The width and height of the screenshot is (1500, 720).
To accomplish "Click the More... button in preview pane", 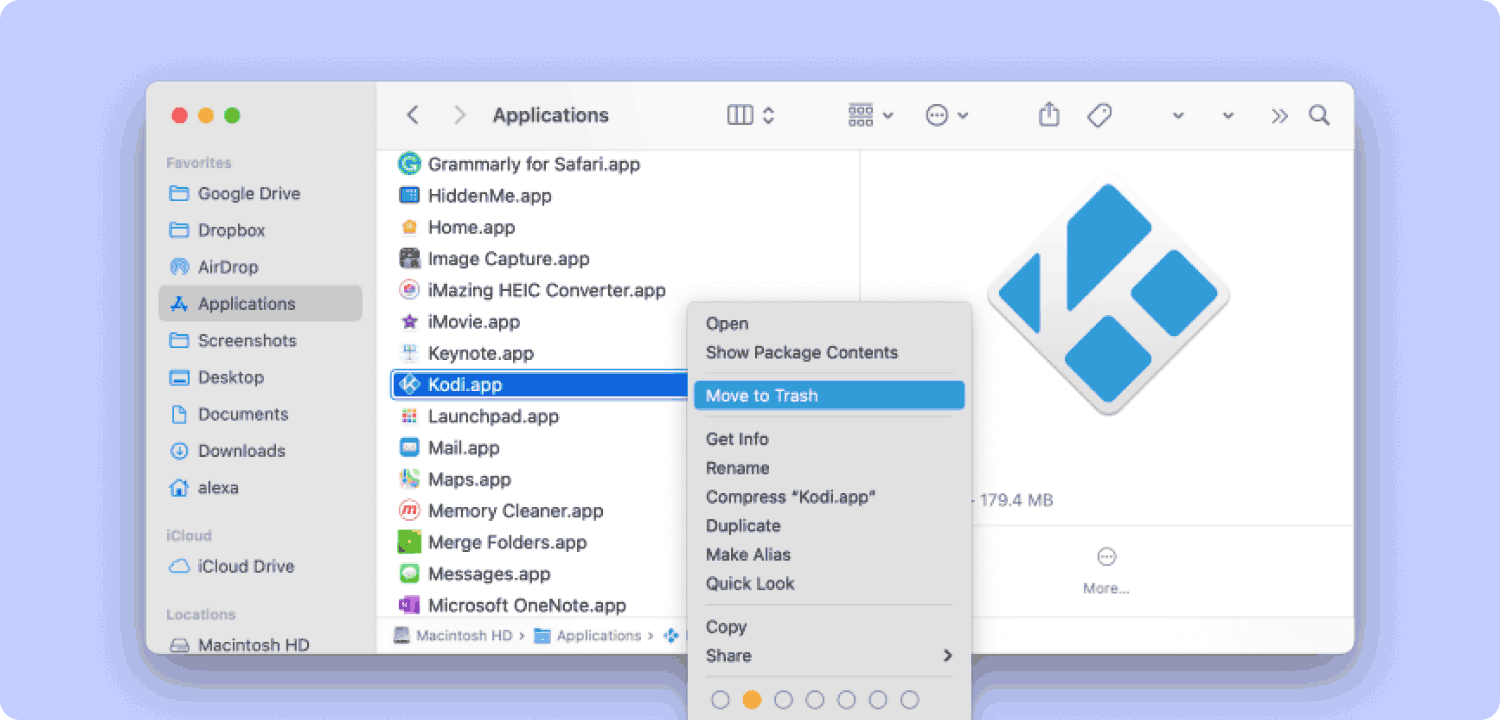I will point(1106,571).
